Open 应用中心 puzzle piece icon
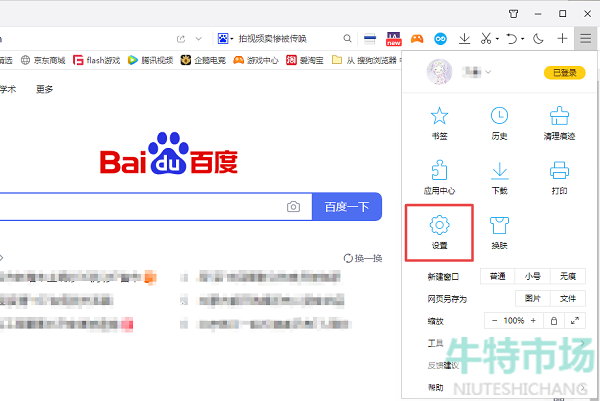The height and width of the screenshot is (401, 600). 439,170
